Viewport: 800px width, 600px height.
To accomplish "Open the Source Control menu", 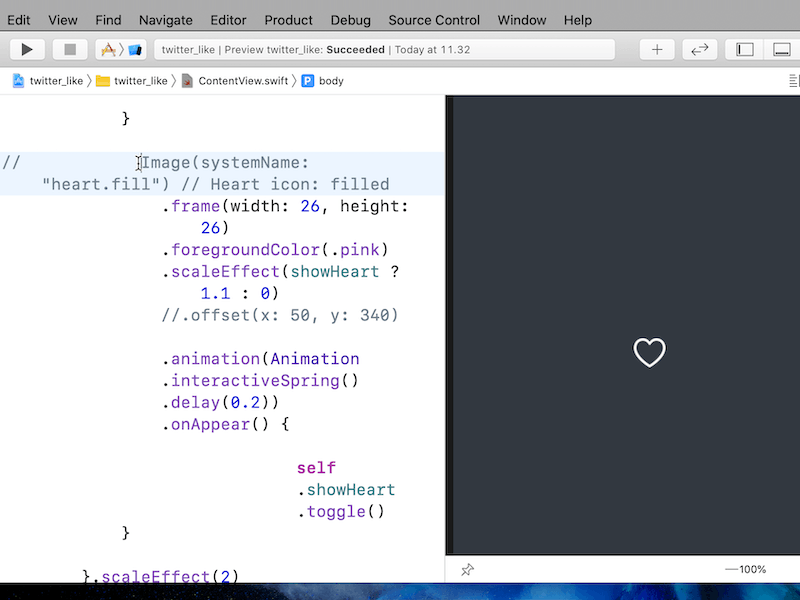I will [434, 20].
